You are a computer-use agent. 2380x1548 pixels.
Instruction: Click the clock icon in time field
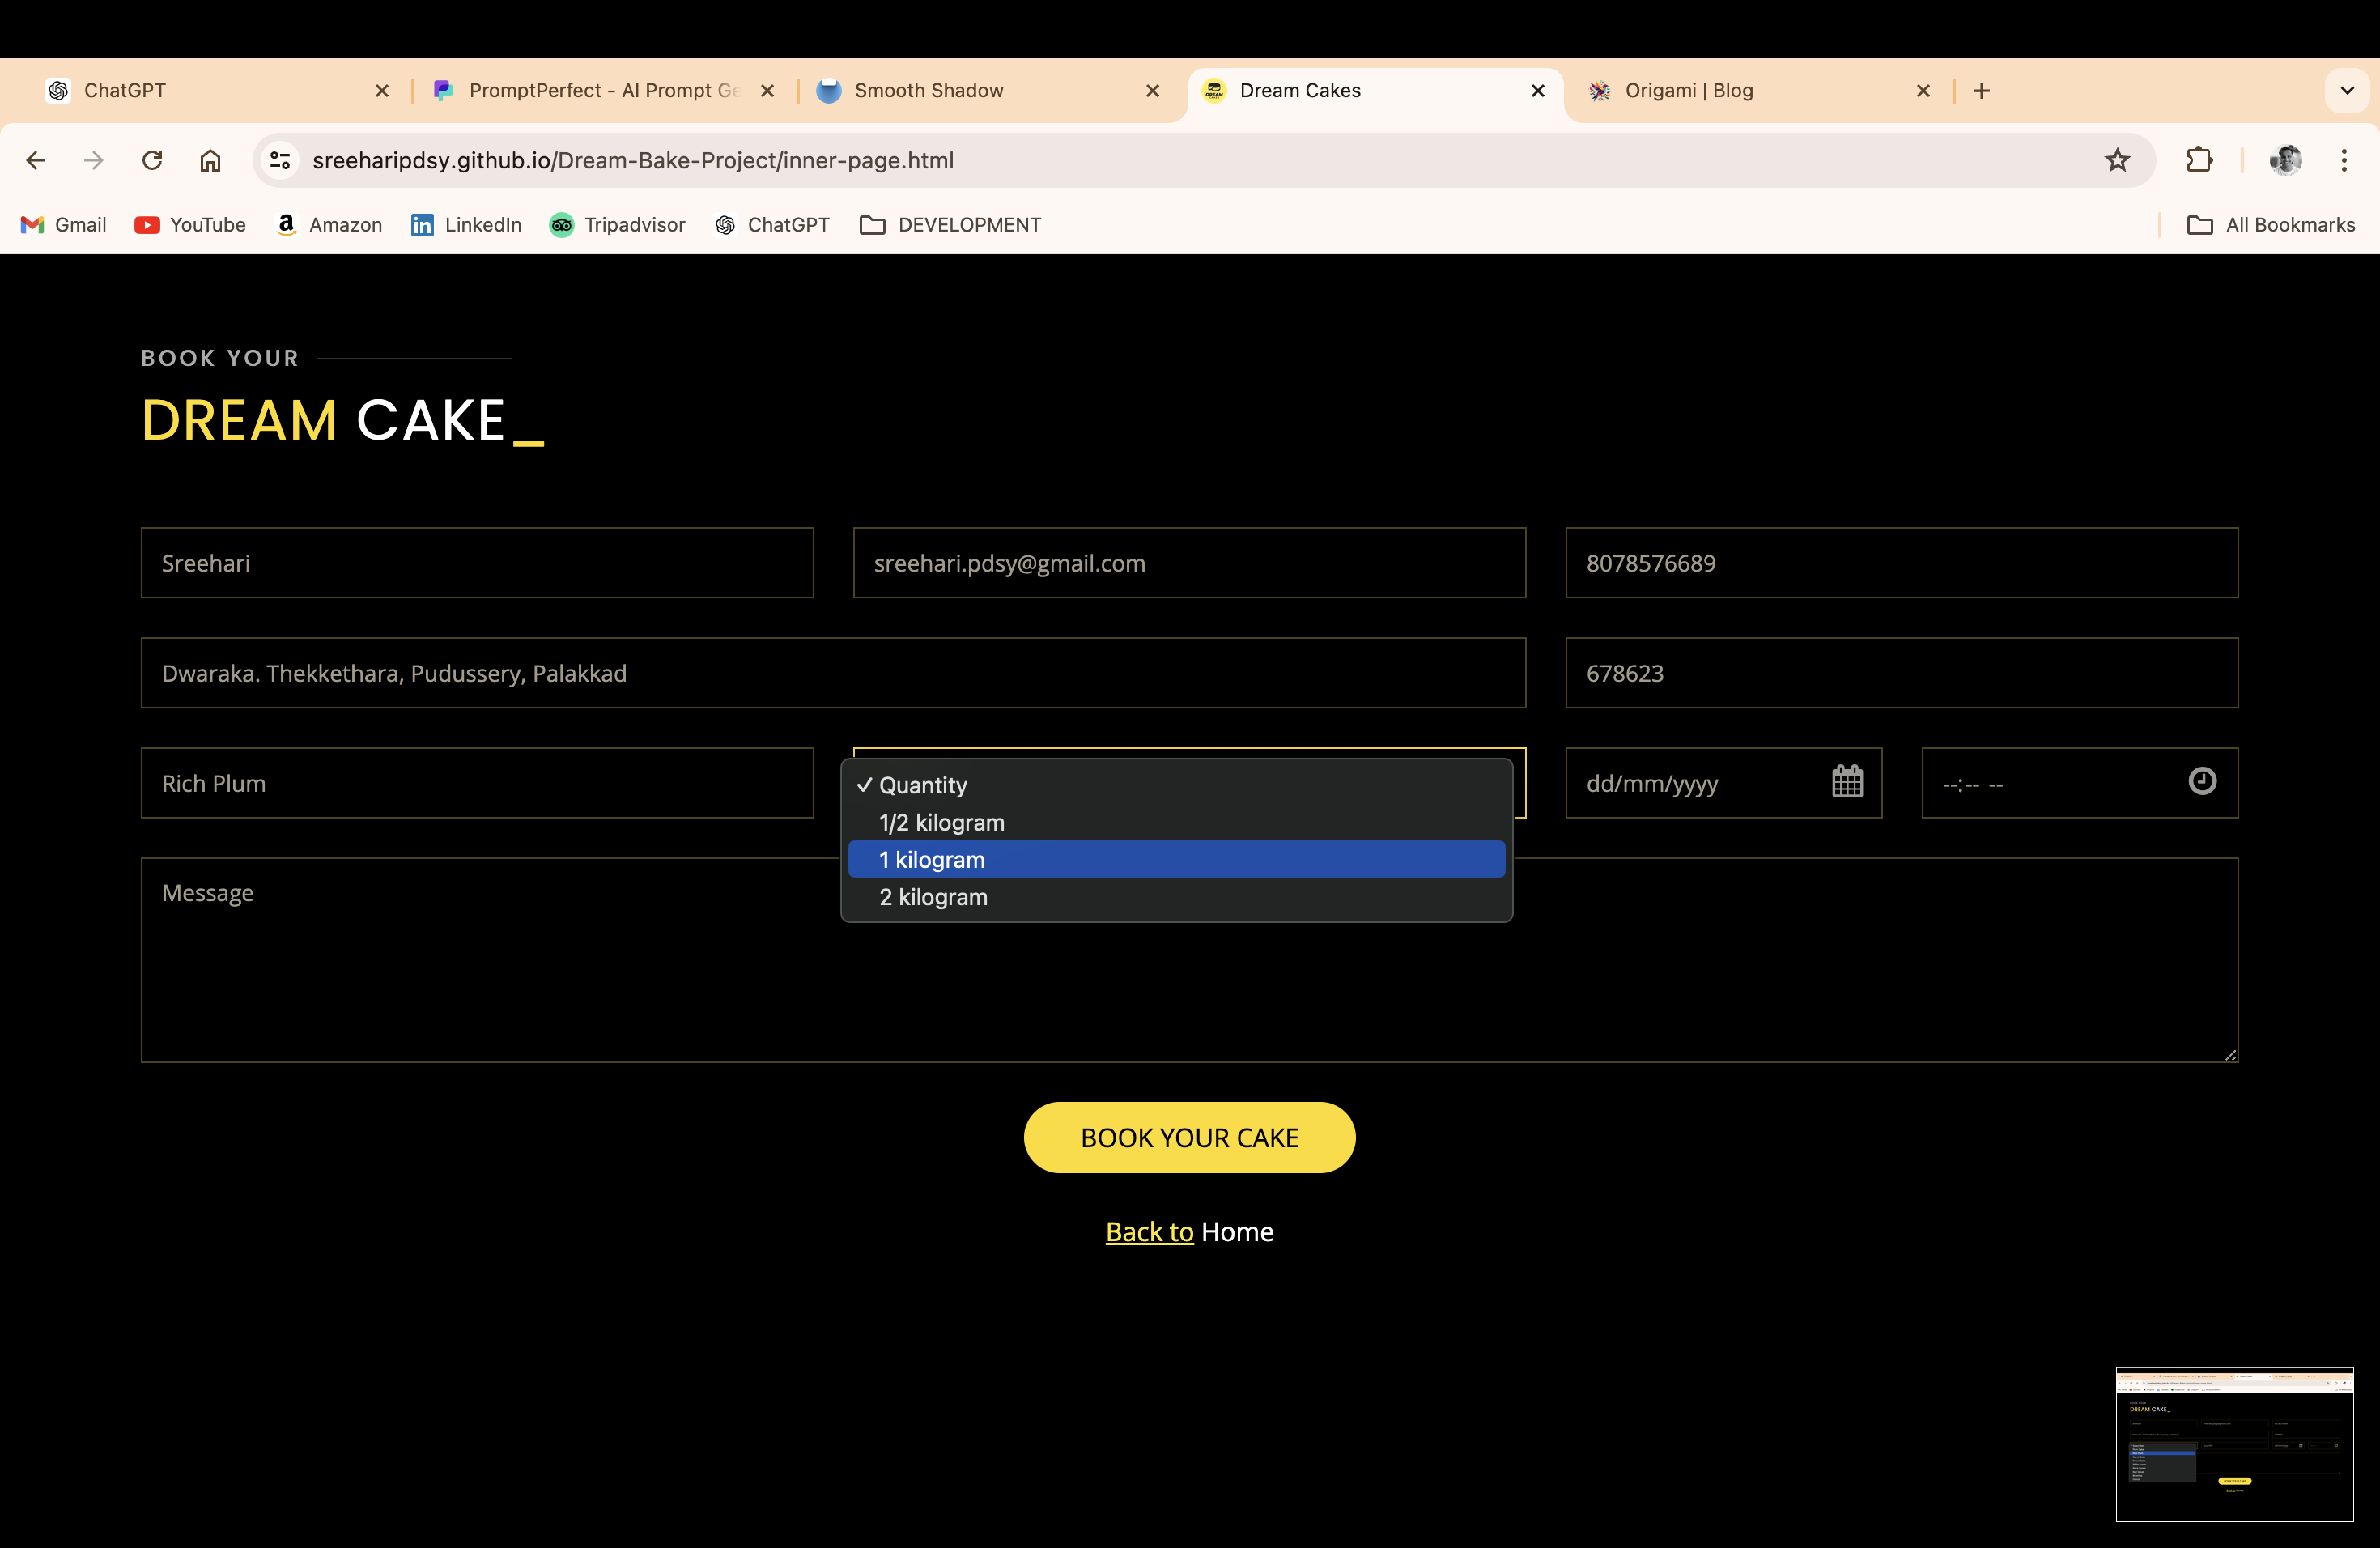2202,781
